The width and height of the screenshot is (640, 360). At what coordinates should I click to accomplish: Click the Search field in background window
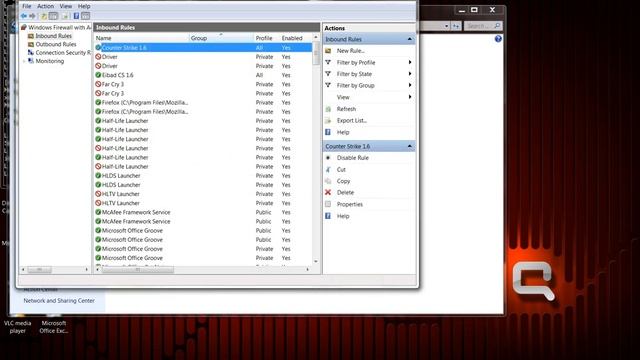pyautogui.click(x=483, y=26)
